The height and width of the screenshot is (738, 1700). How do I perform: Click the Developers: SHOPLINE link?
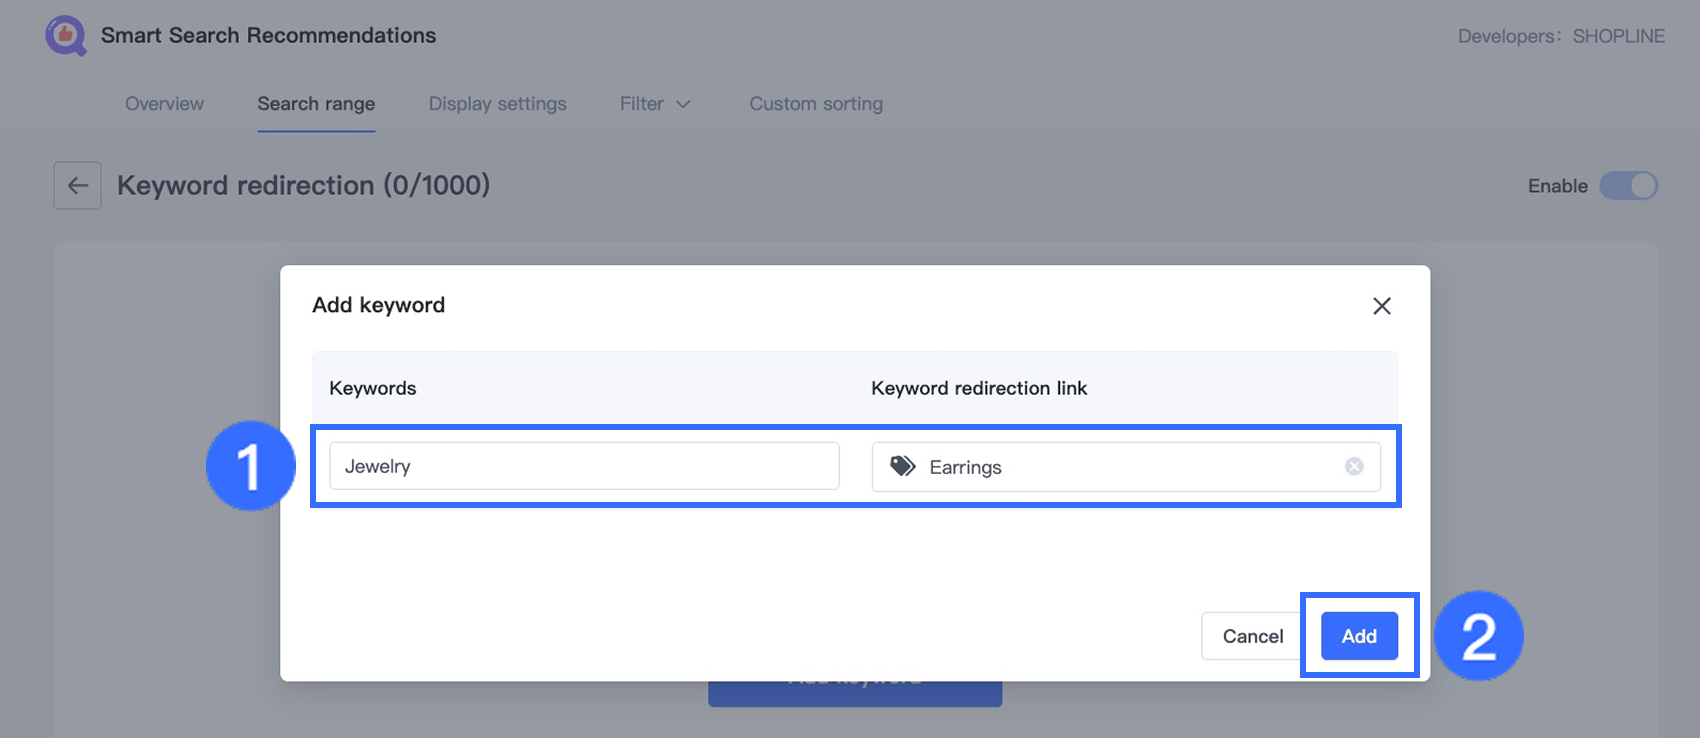[x=1561, y=36]
